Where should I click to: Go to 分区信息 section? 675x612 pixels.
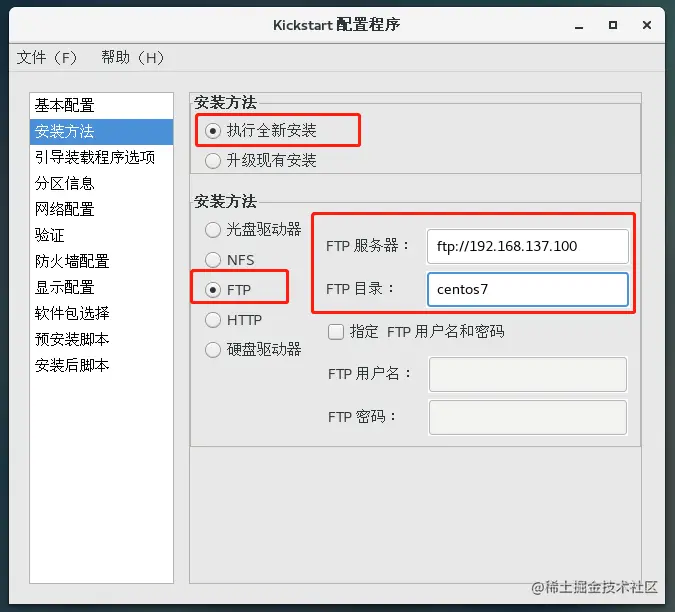click(x=102, y=183)
